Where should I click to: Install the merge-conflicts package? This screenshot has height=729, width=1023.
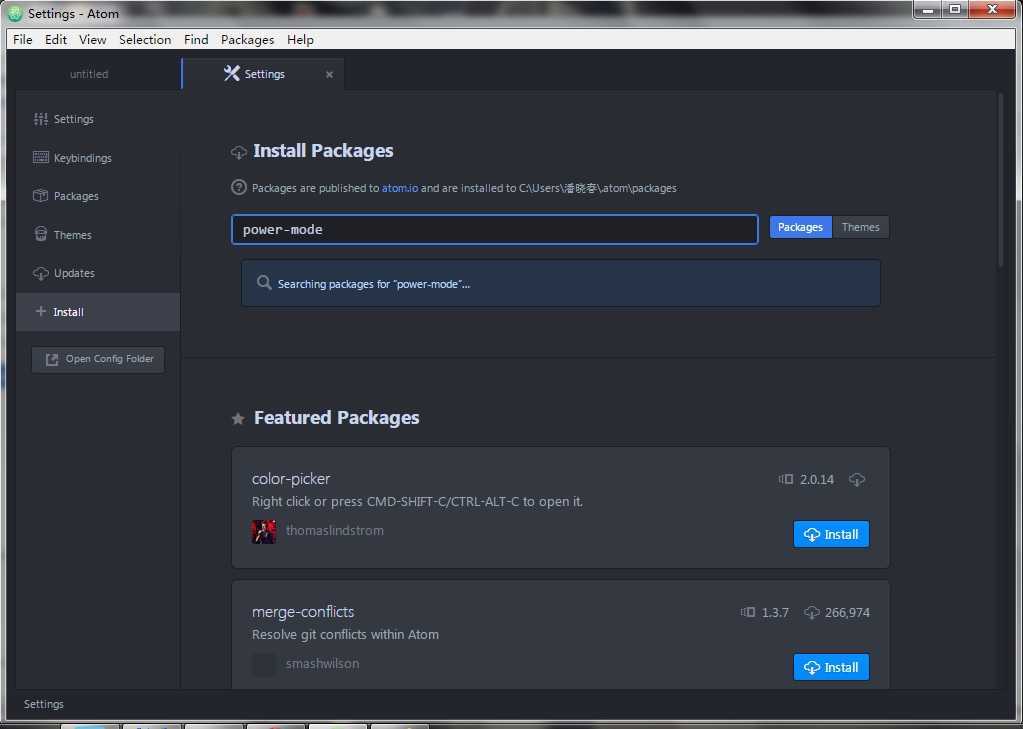pyautogui.click(x=831, y=667)
